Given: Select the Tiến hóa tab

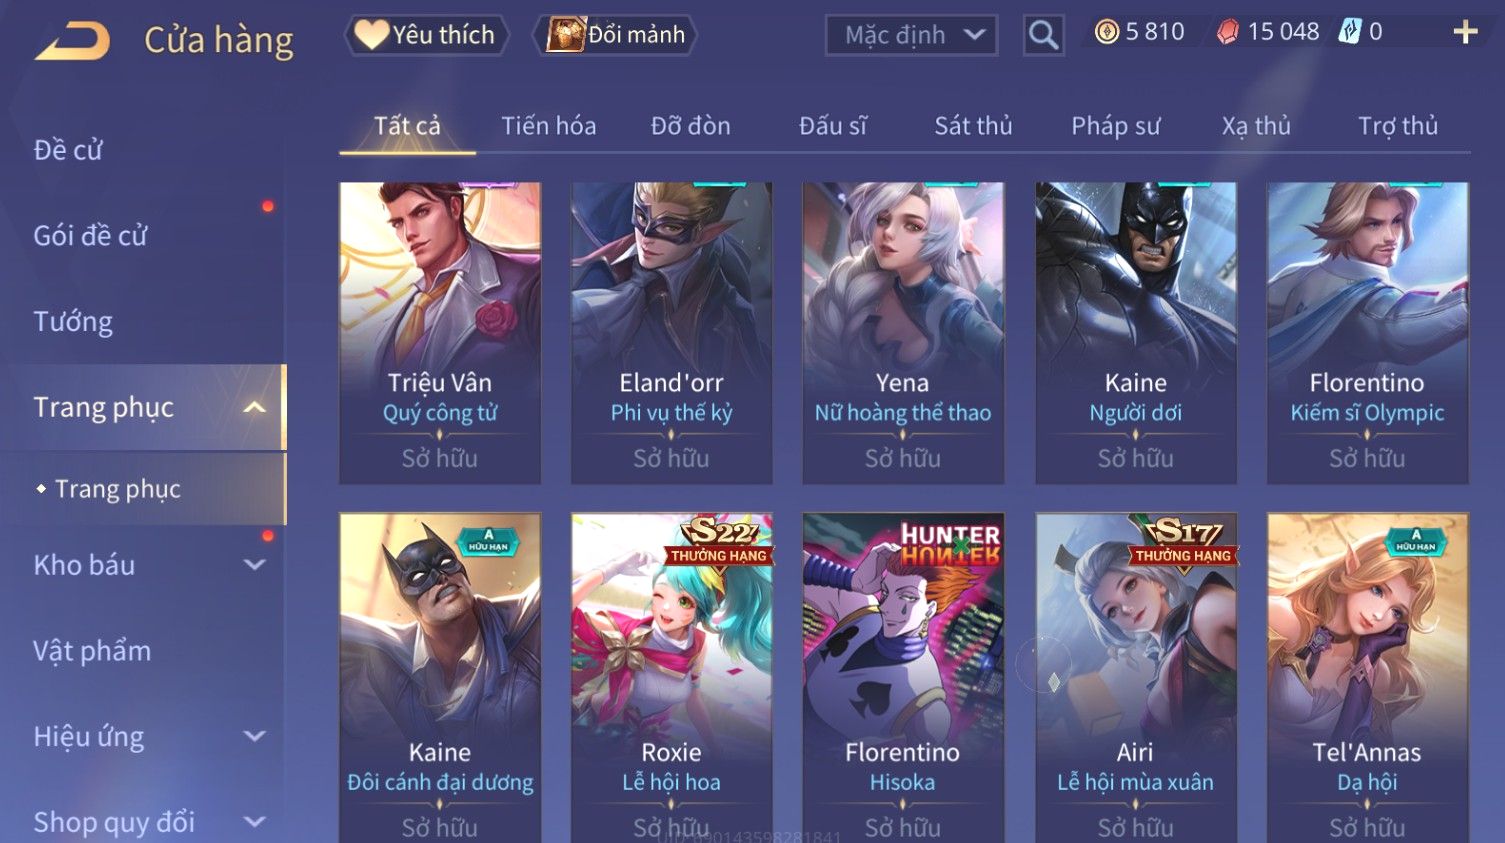Looking at the screenshot, I should (x=548, y=126).
